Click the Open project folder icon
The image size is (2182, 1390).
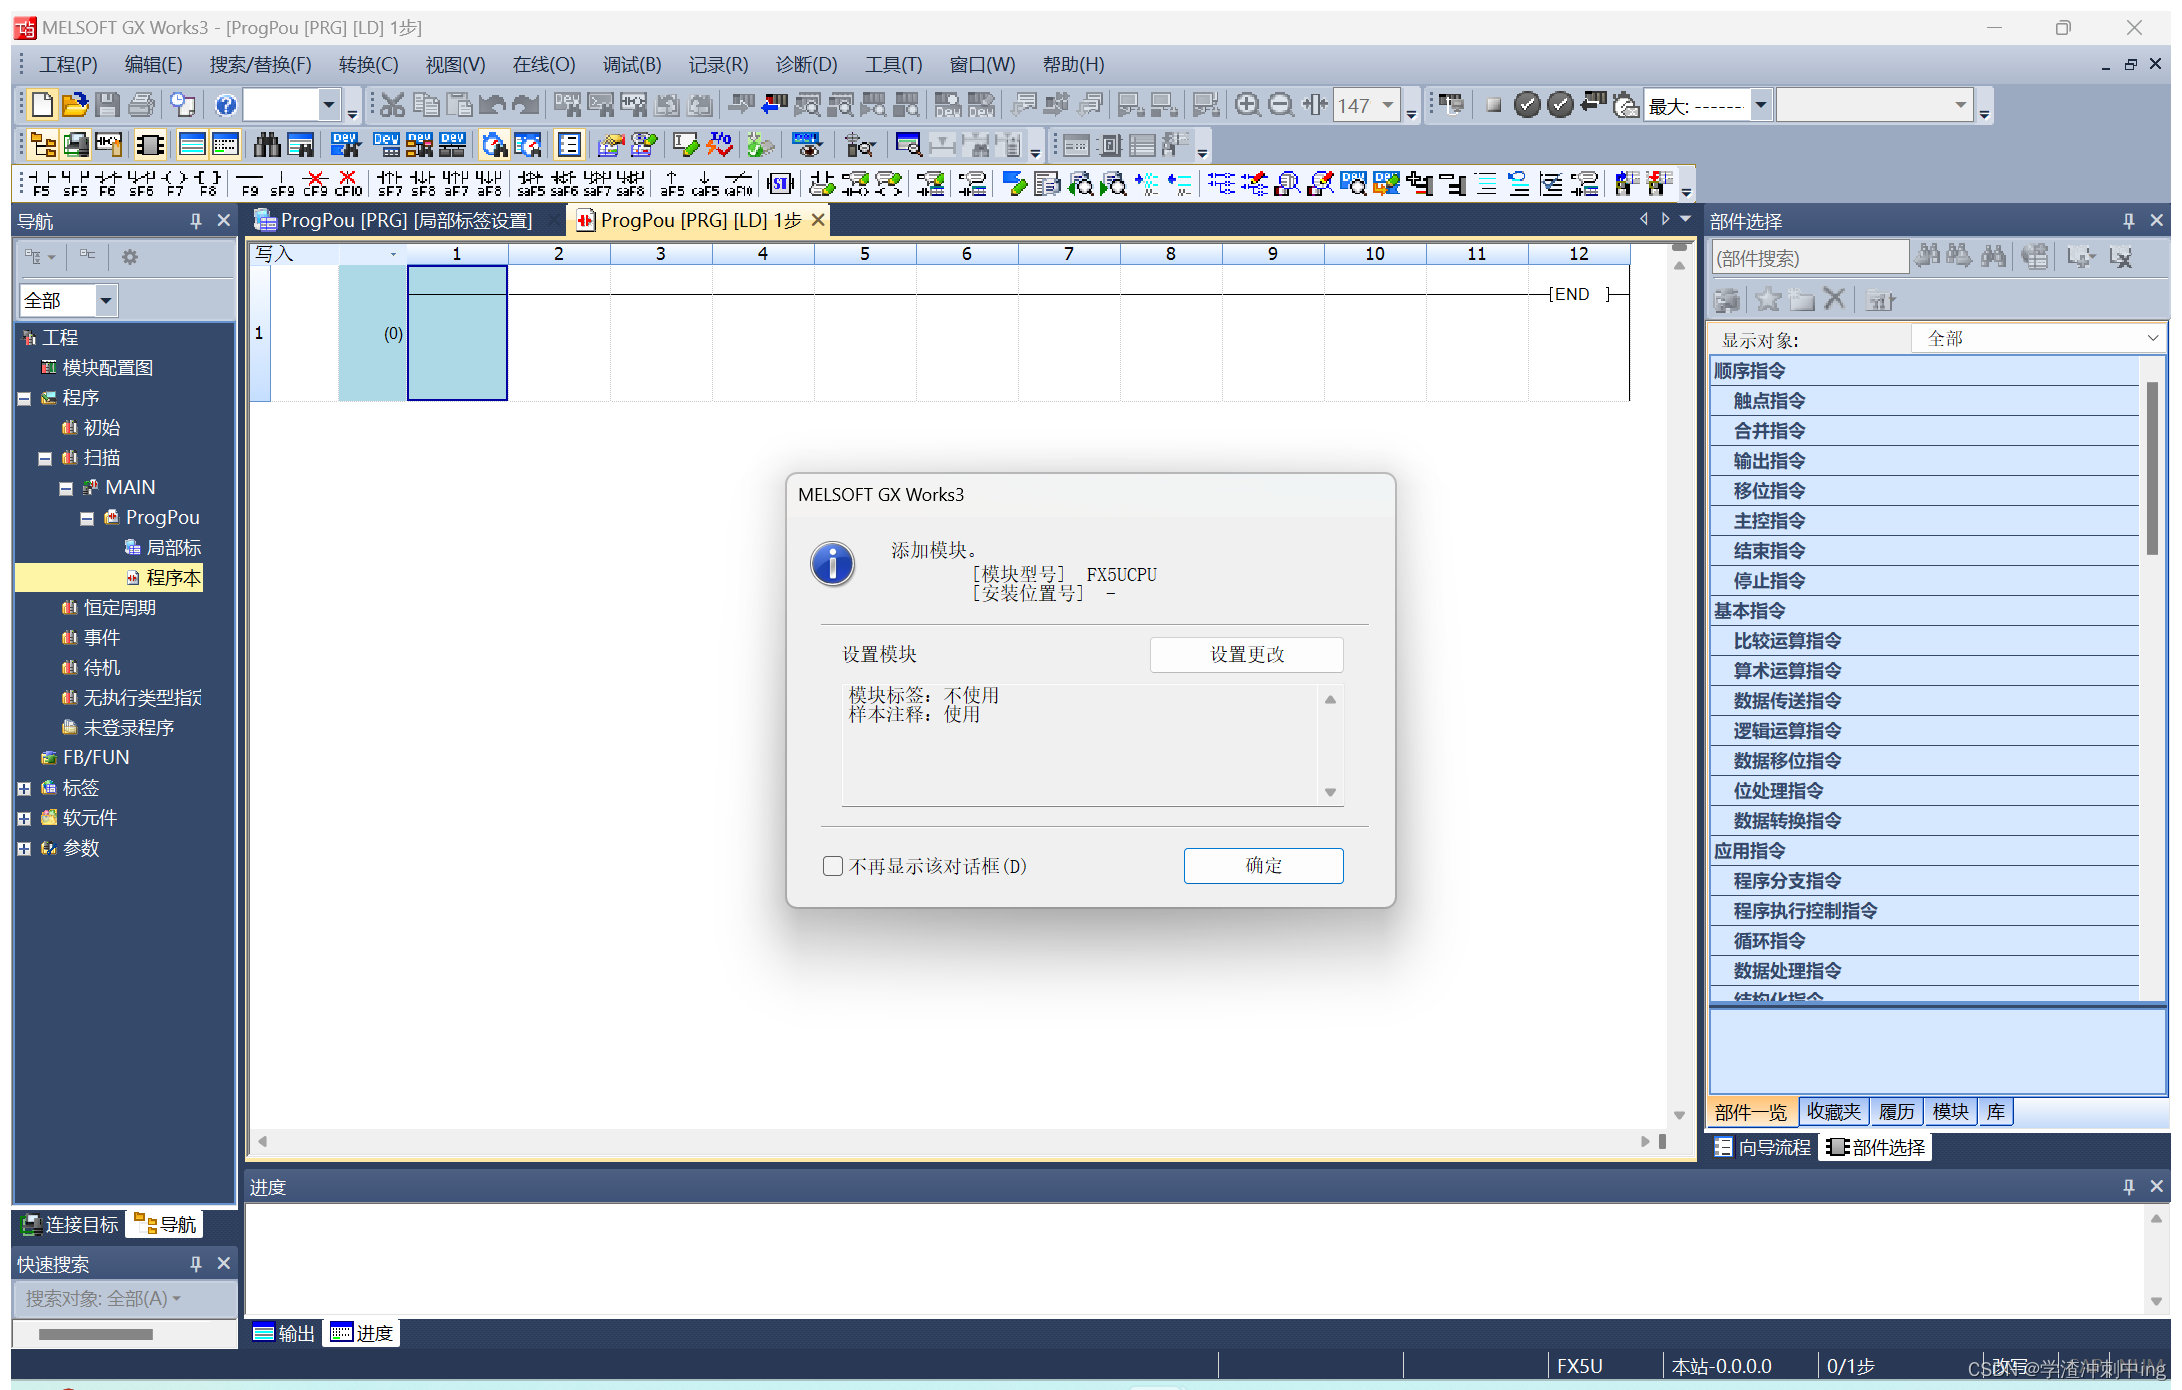75,105
